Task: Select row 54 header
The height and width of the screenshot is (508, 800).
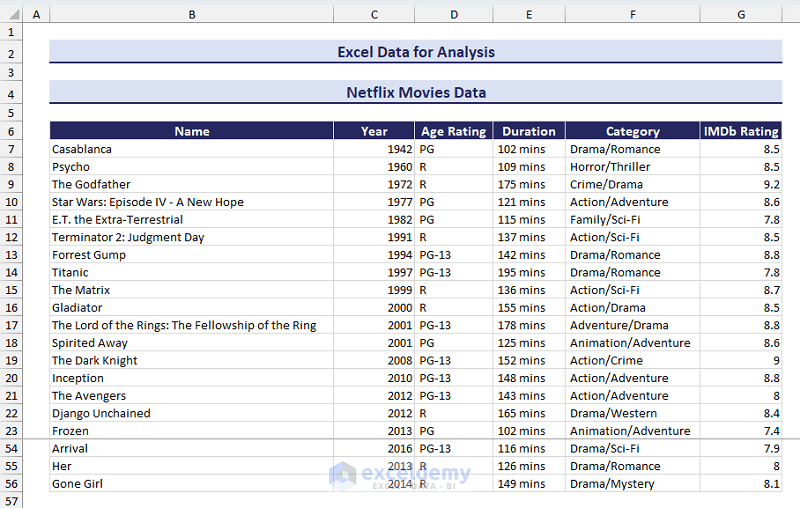Action: [11, 448]
